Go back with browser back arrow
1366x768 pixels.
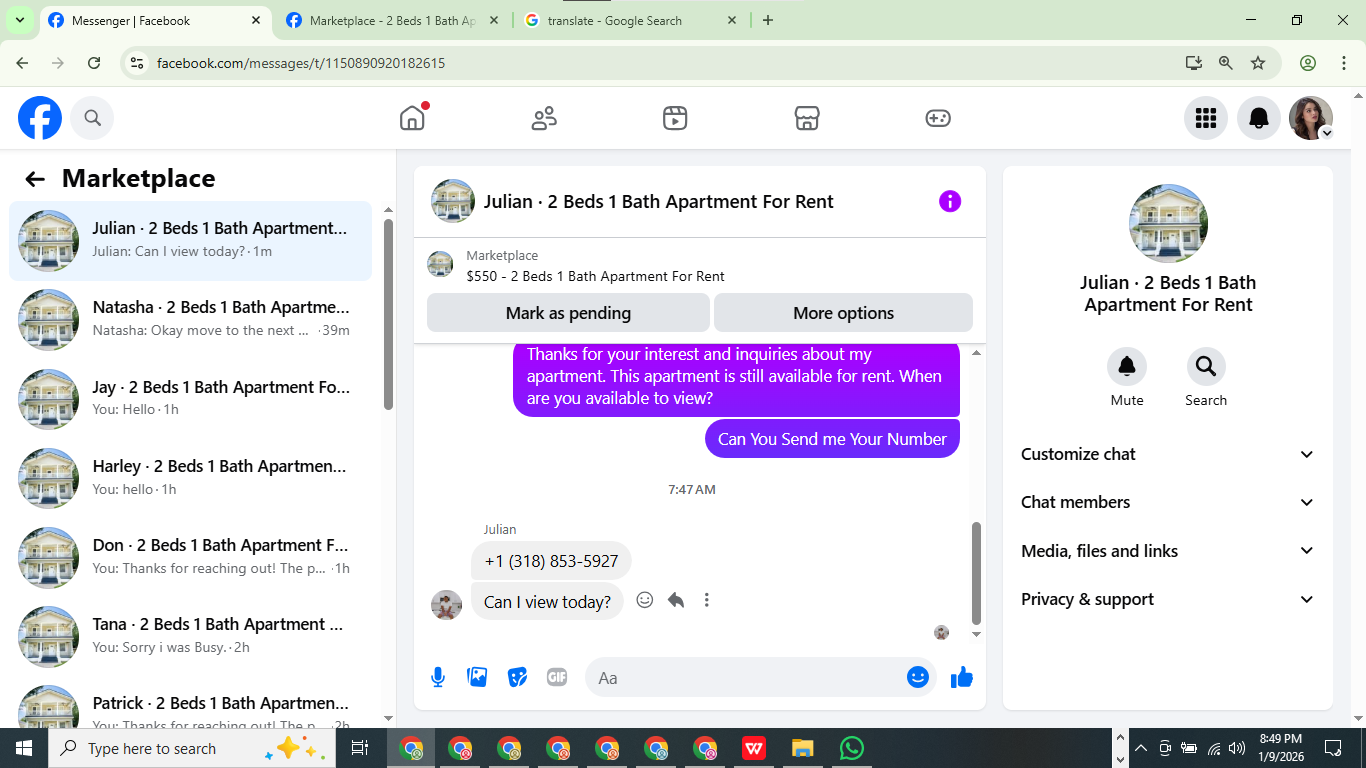coord(22,63)
